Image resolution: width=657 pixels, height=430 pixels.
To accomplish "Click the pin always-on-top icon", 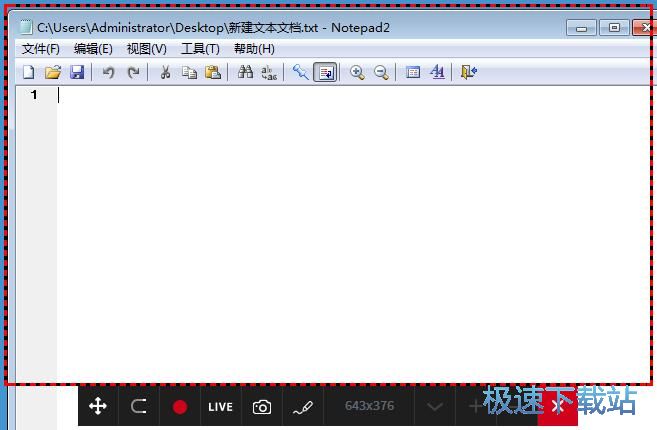I will tap(300, 72).
